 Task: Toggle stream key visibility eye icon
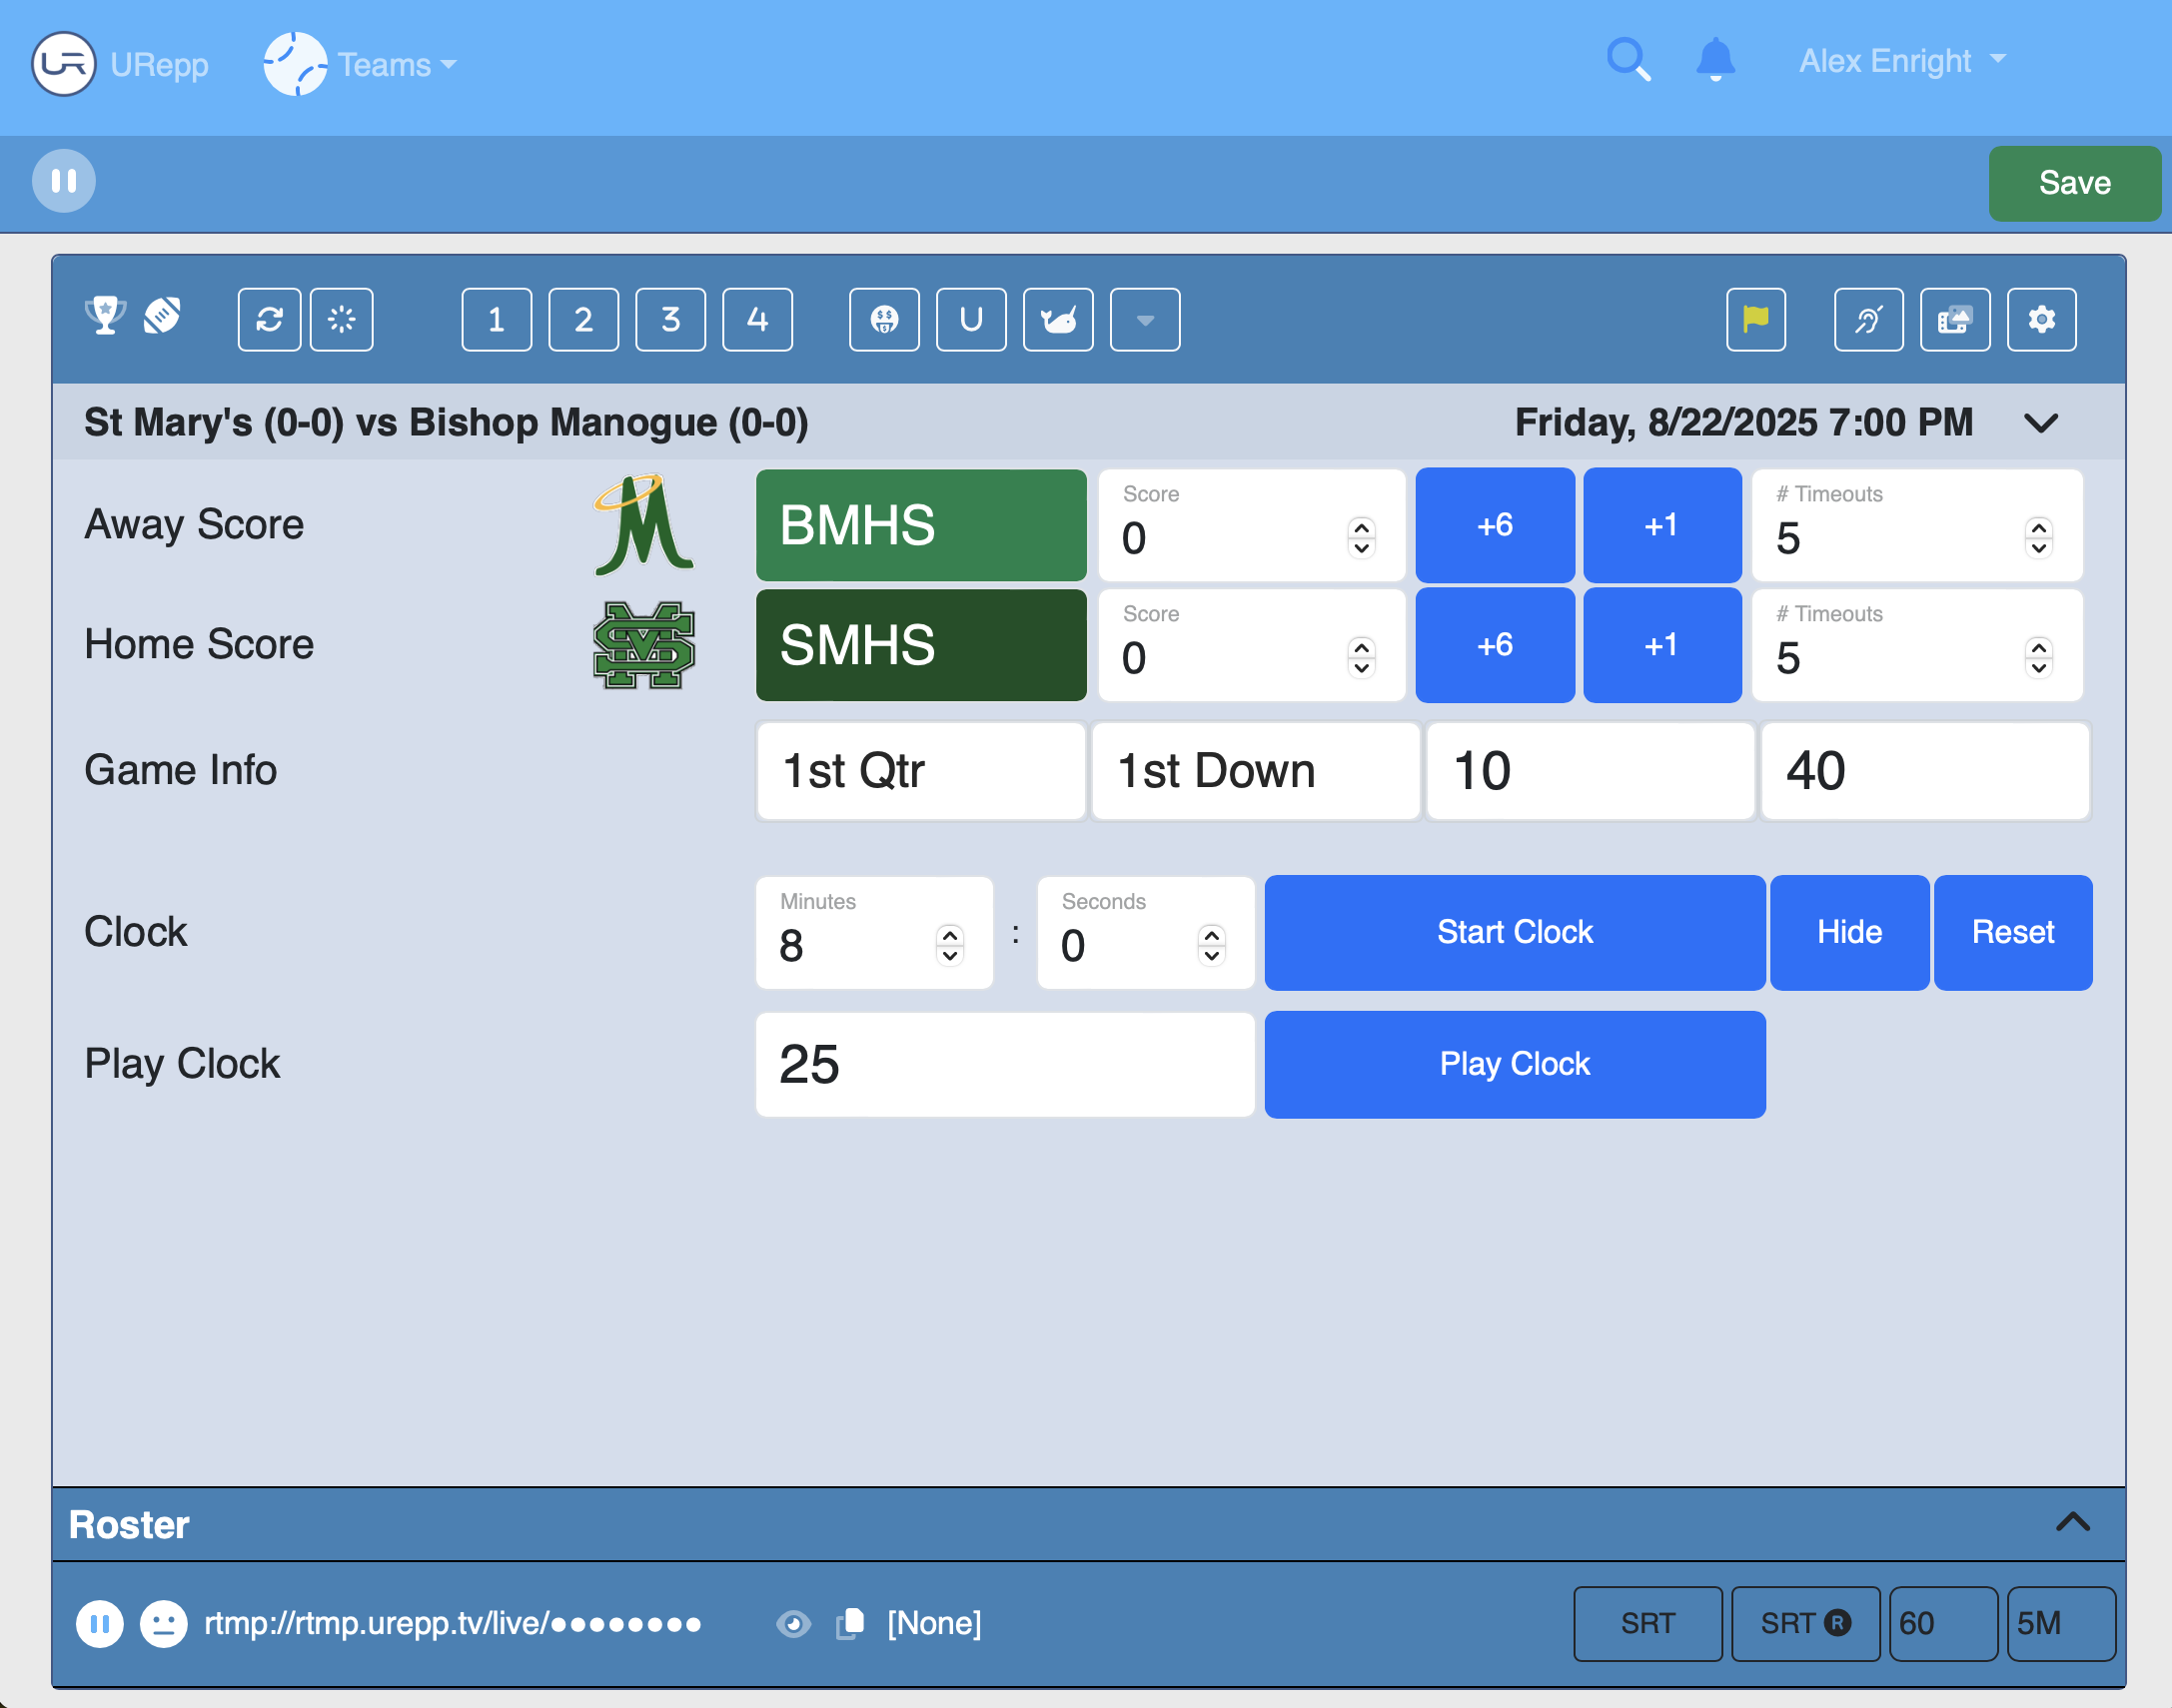(793, 1623)
